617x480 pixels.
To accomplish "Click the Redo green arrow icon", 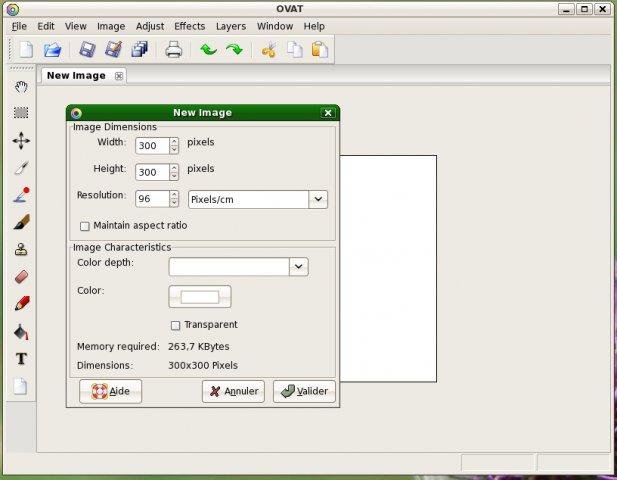I will pos(235,50).
